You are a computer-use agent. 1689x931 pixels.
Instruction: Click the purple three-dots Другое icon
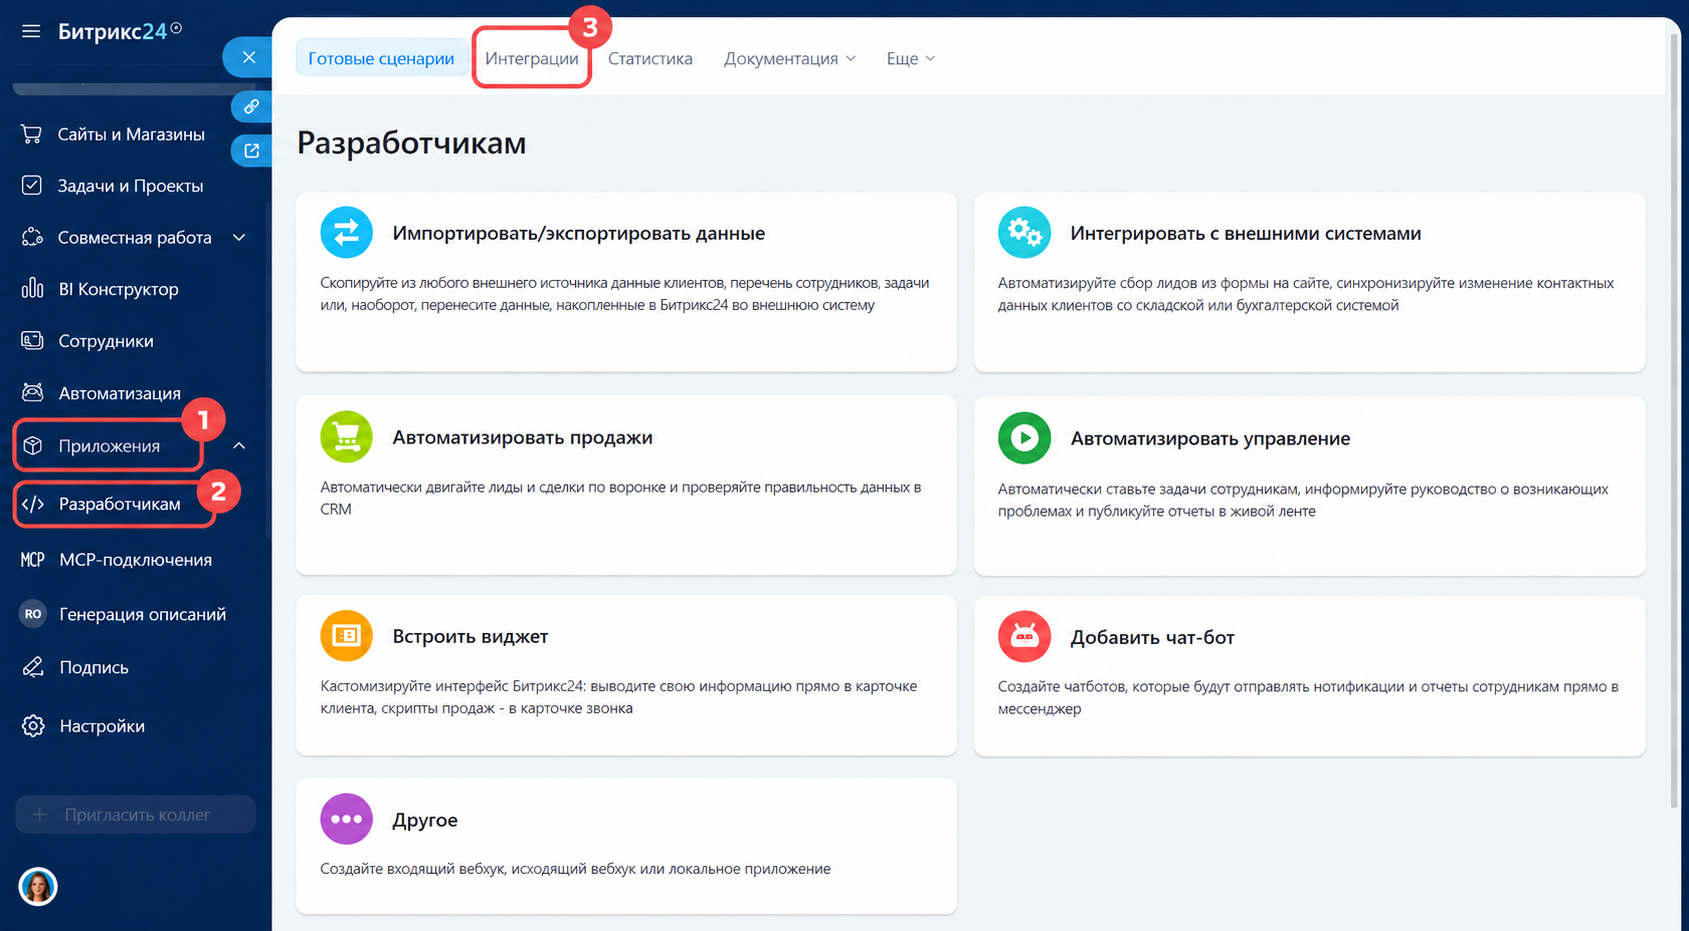point(346,819)
